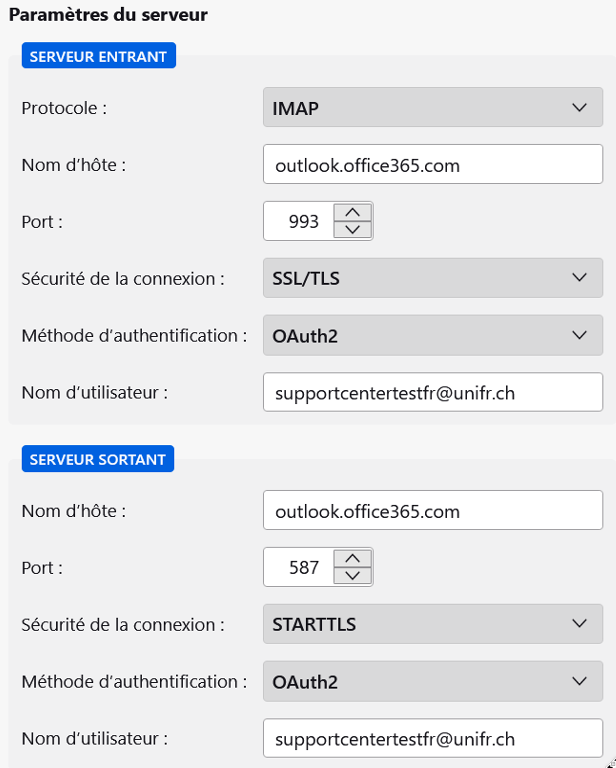Increase the incoming port 993 value
The height and width of the screenshot is (768, 616).
351,212
